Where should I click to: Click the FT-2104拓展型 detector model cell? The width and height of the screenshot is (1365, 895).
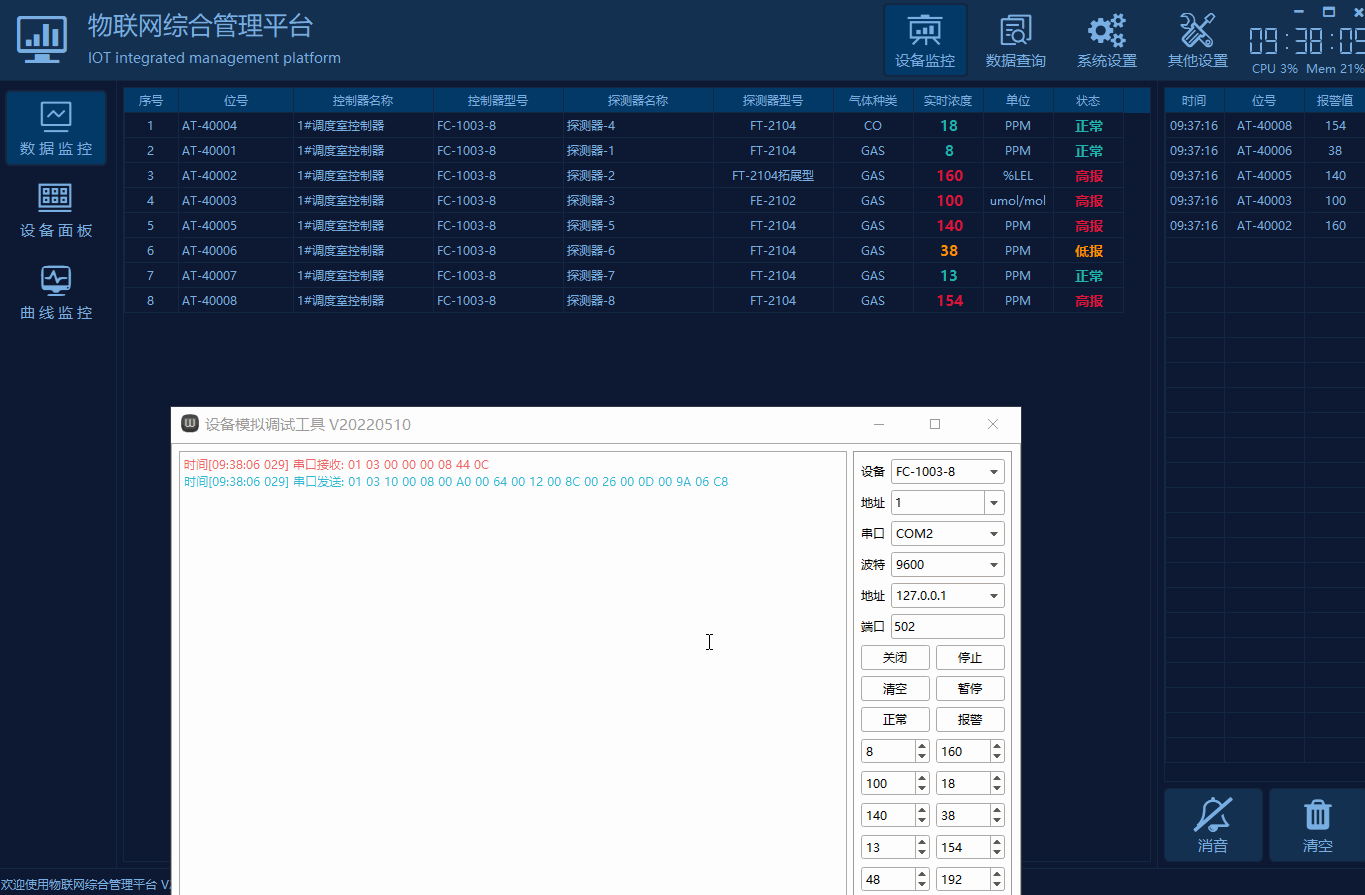(773, 176)
